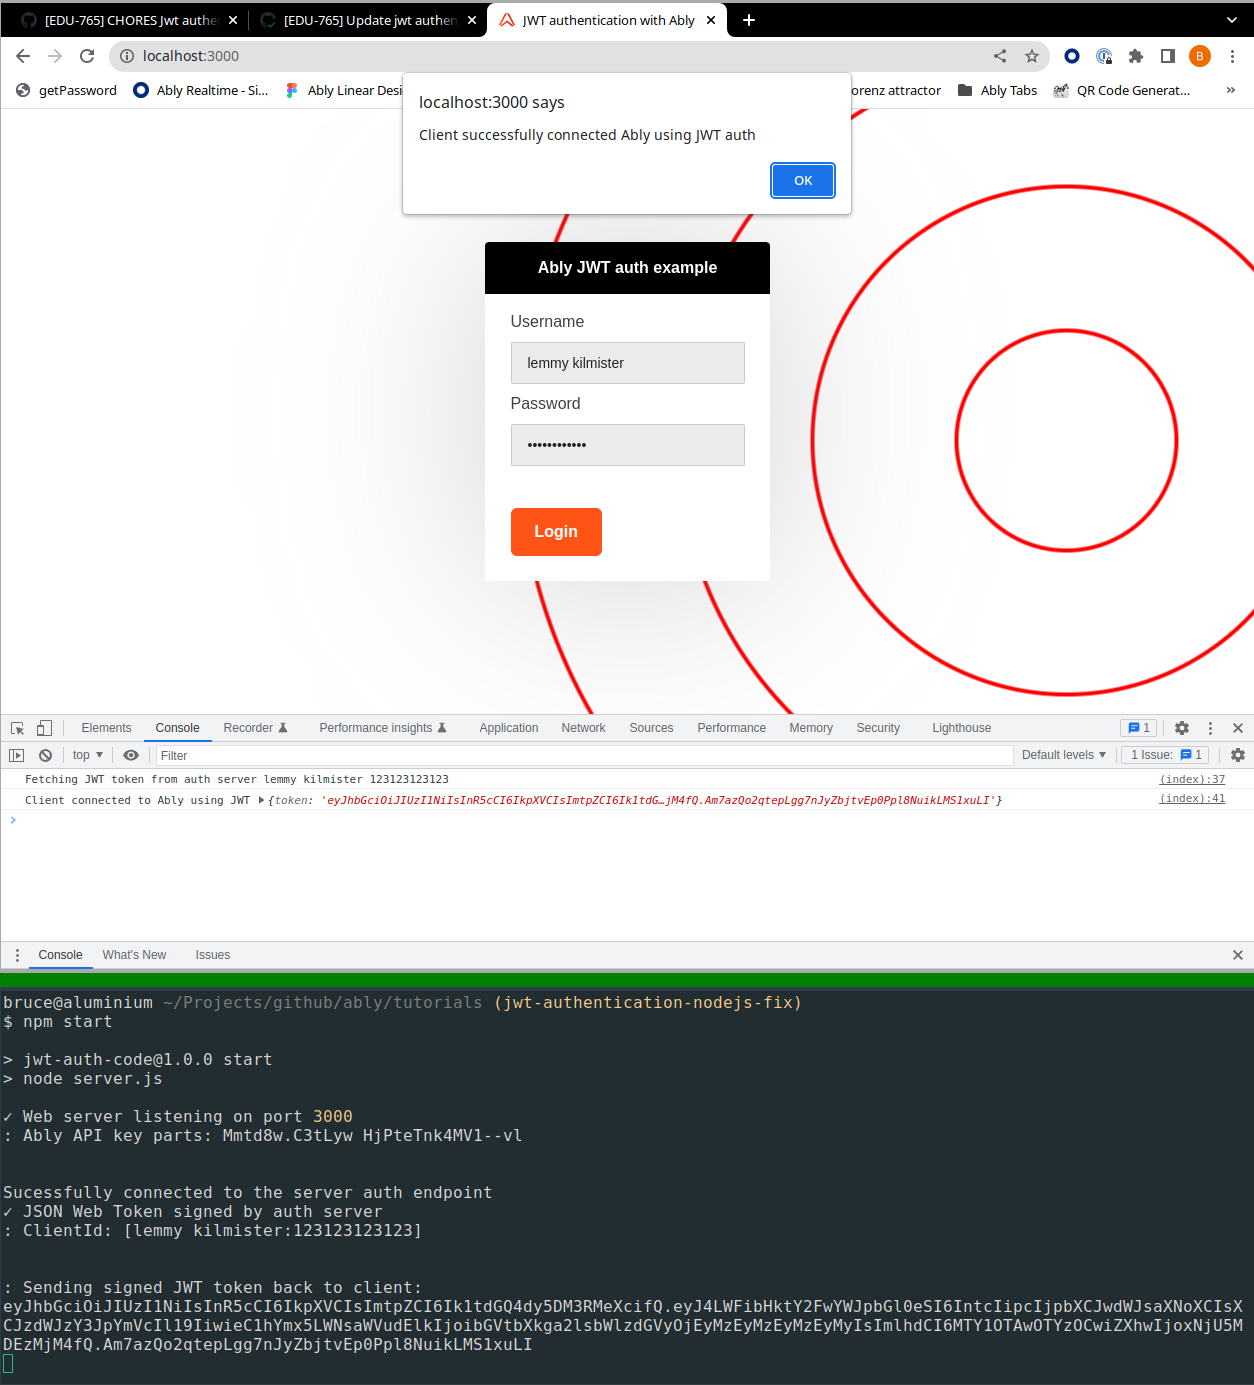Click the Username field with lemmy kilmister
Image resolution: width=1254 pixels, height=1385 pixels.
[x=628, y=363]
